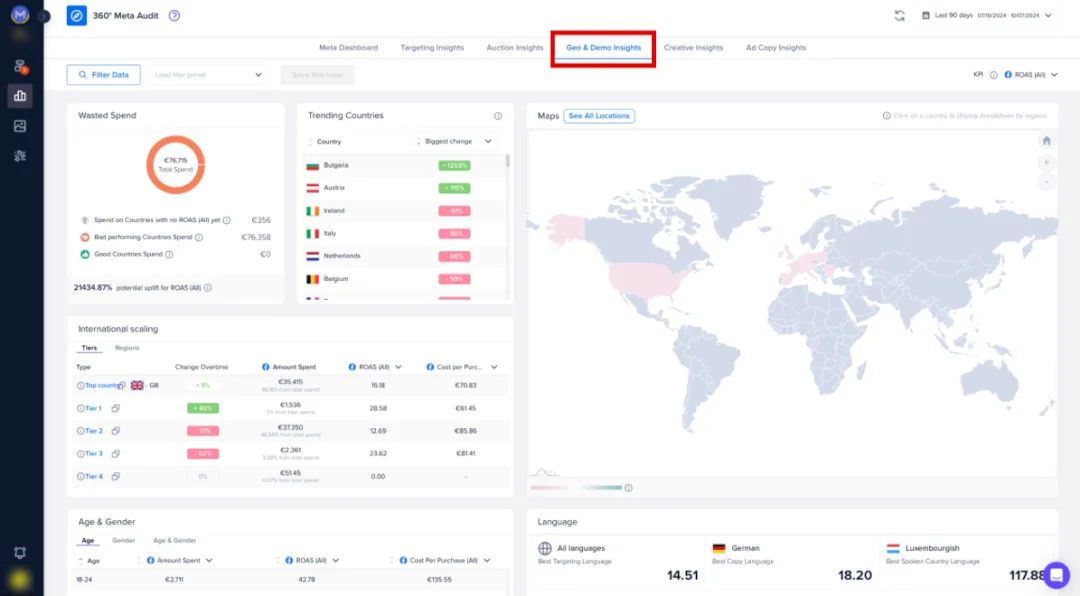Image resolution: width=1080 pixels, height=596 pixels.
Task: Open the Amount Spent dropdown in Age table
Action: coord(209,561)
